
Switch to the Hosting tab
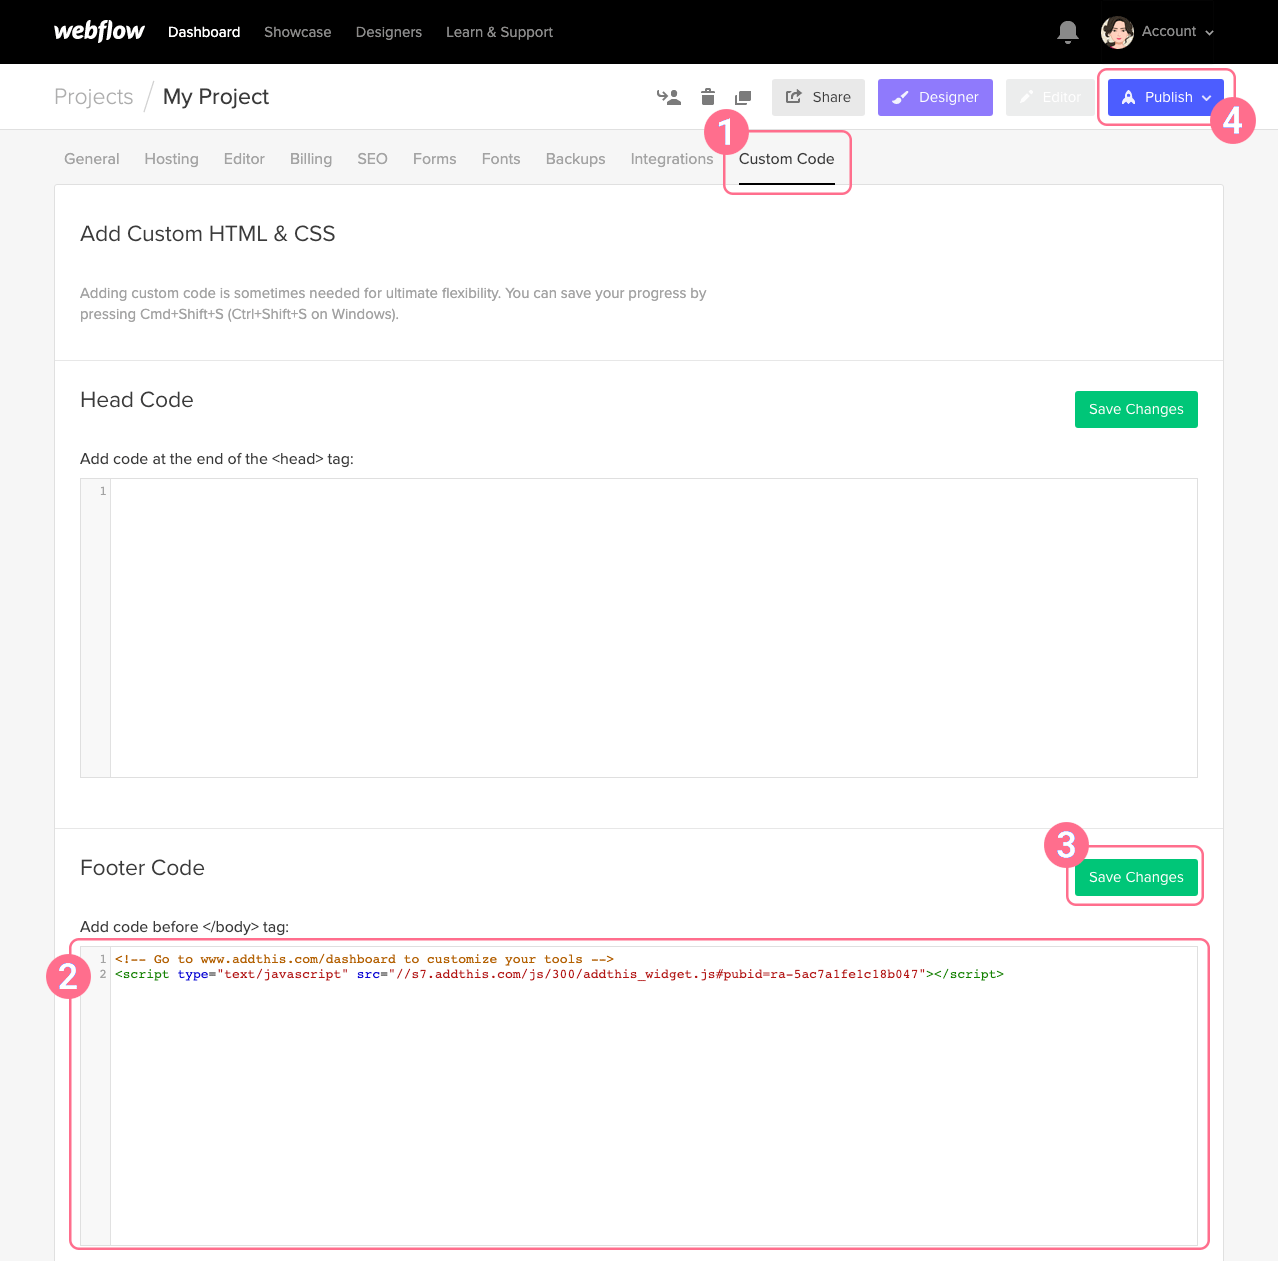(x=171, y=159)
